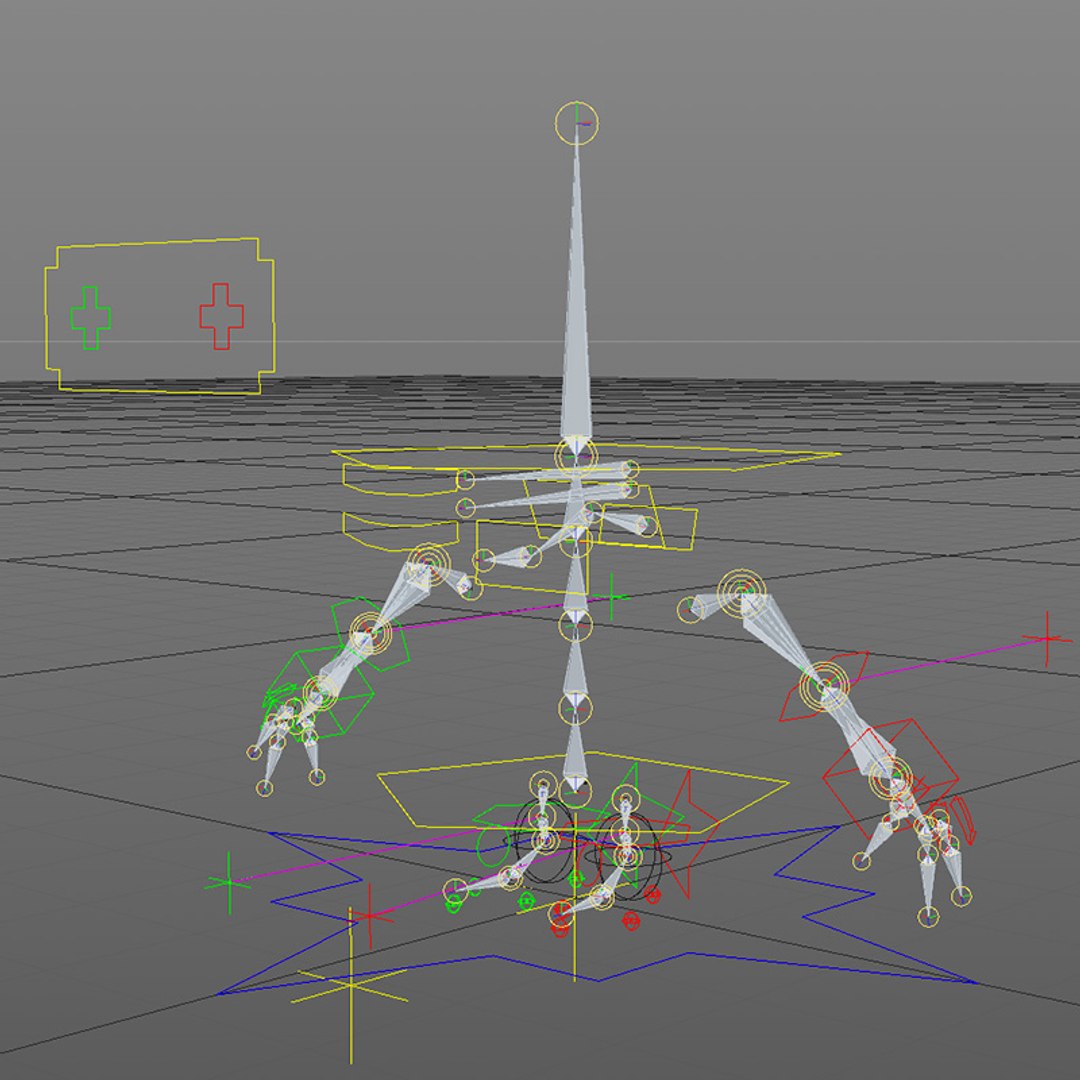The image size is (1080, 1080).
Task: Click the green hexagon control at the left elbow
Action: pos(370,634)
